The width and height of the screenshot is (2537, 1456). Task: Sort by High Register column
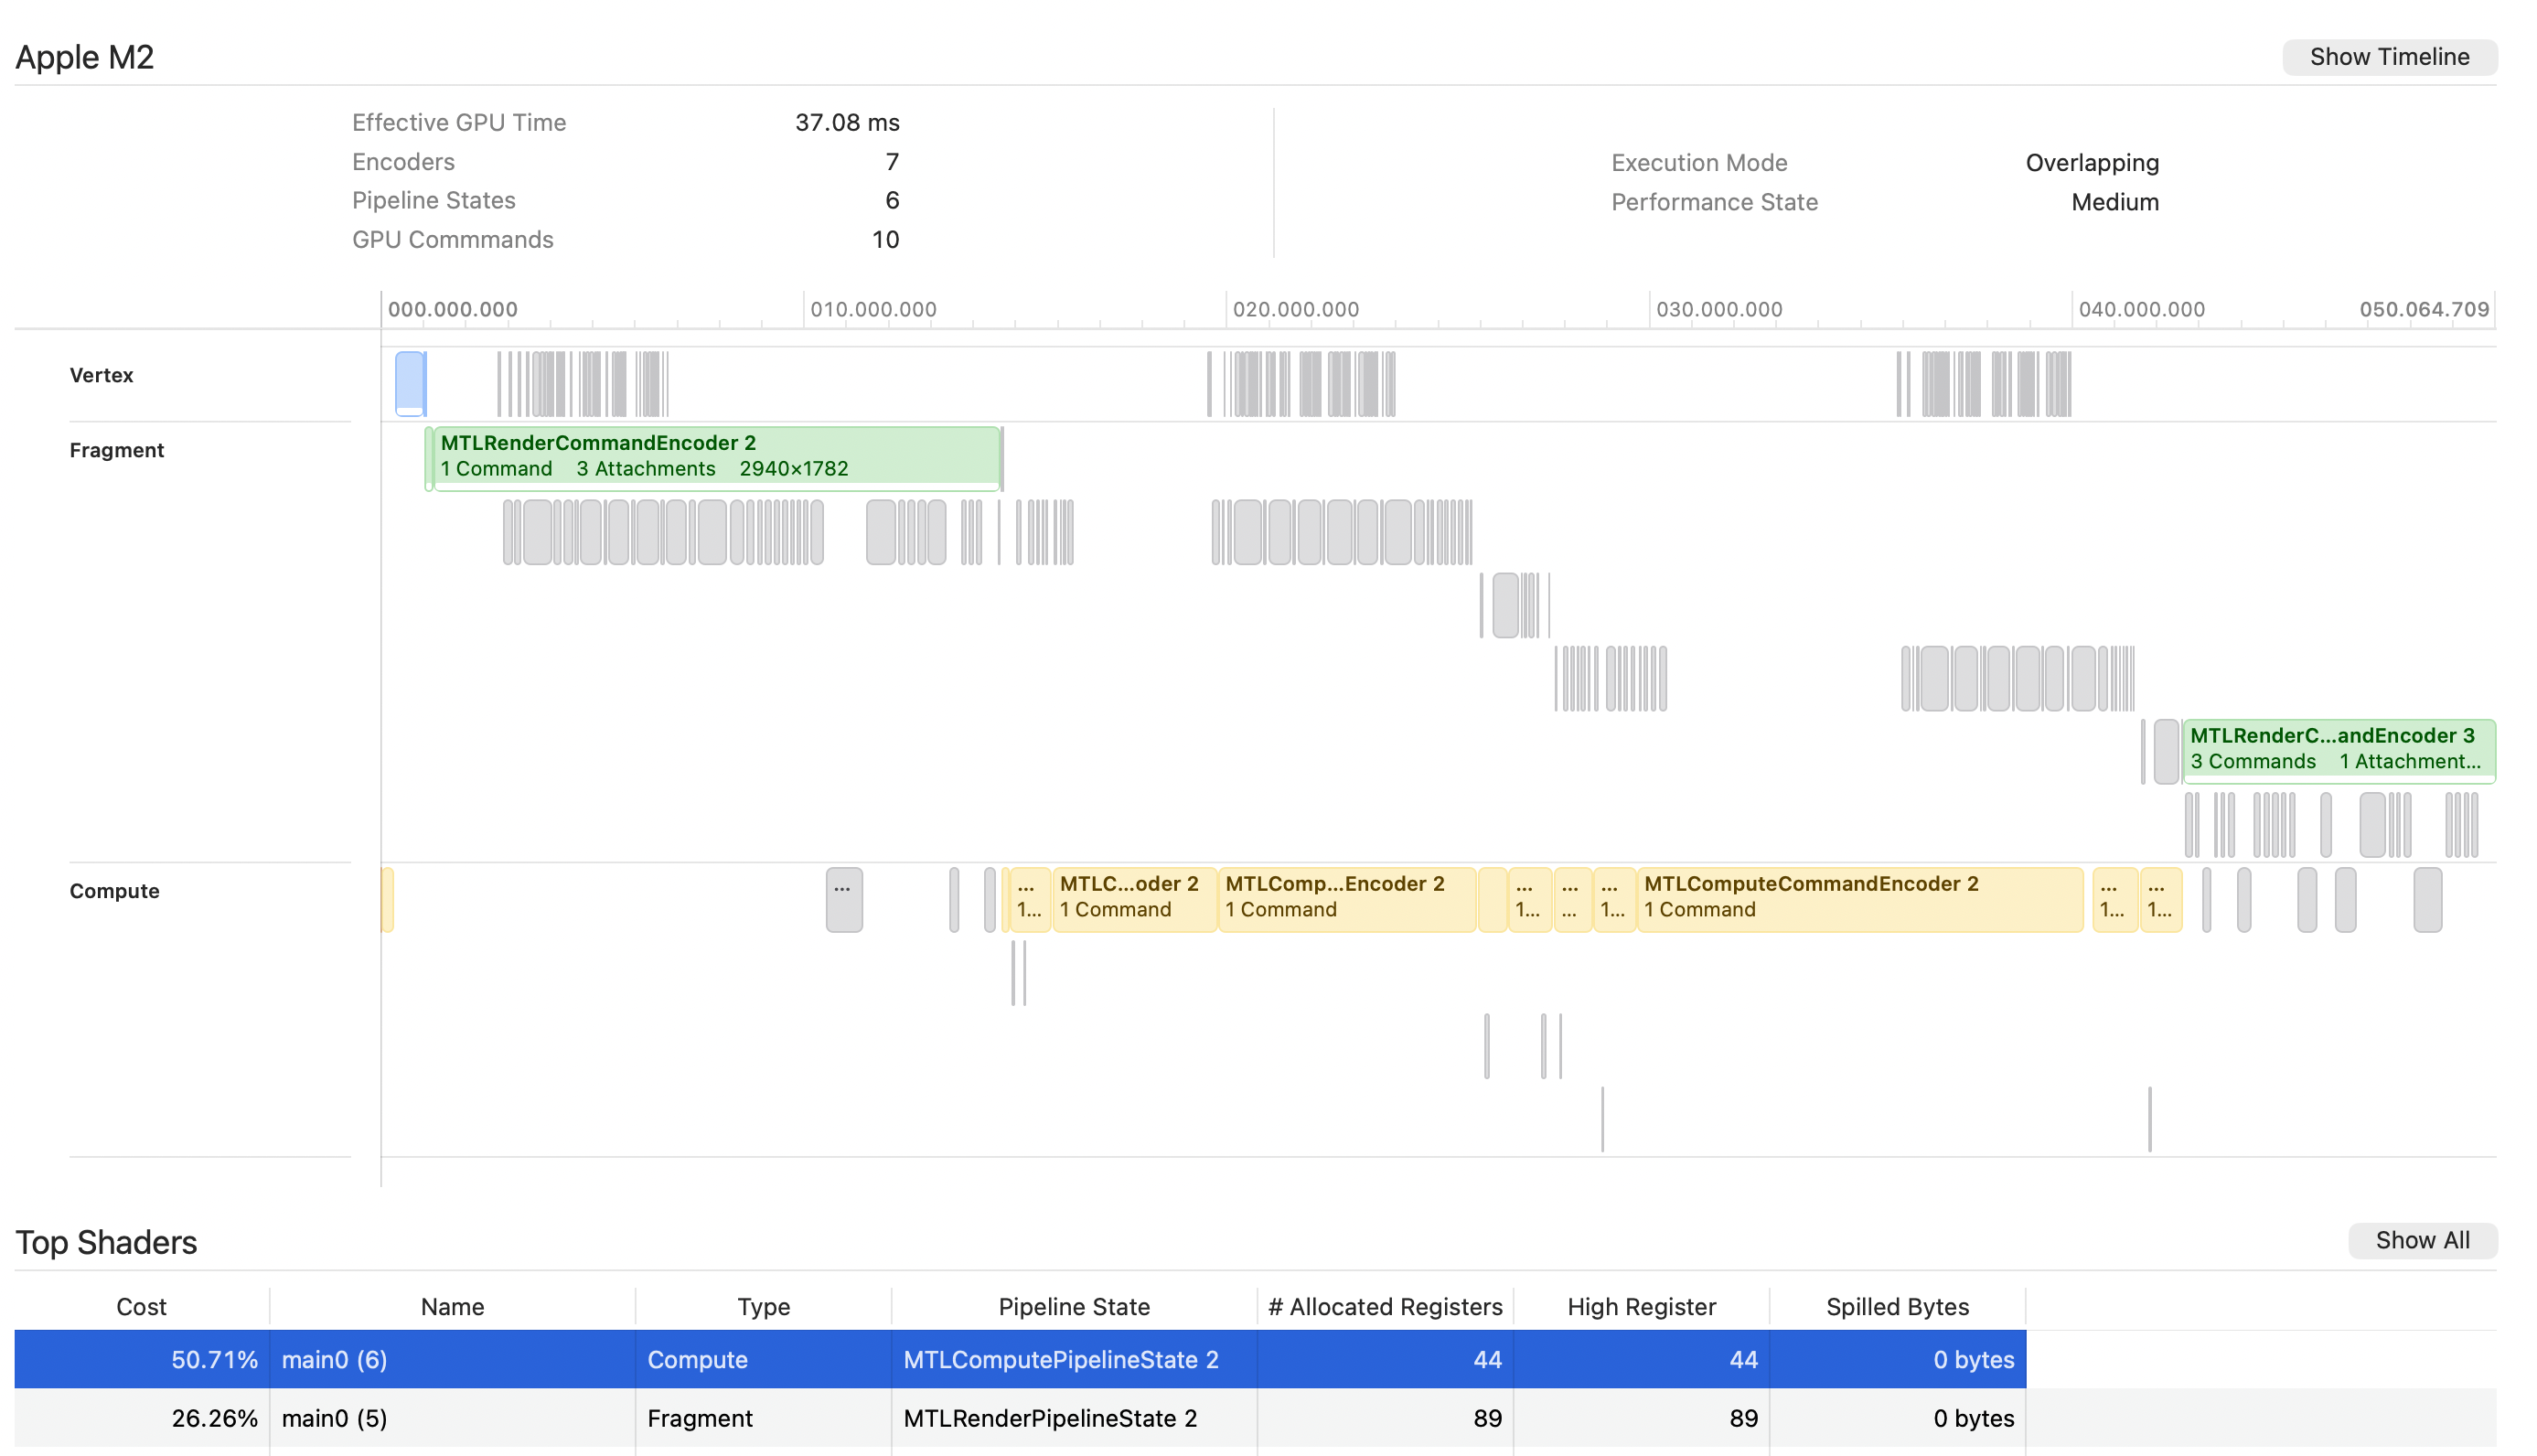tap(1641, 1307)
